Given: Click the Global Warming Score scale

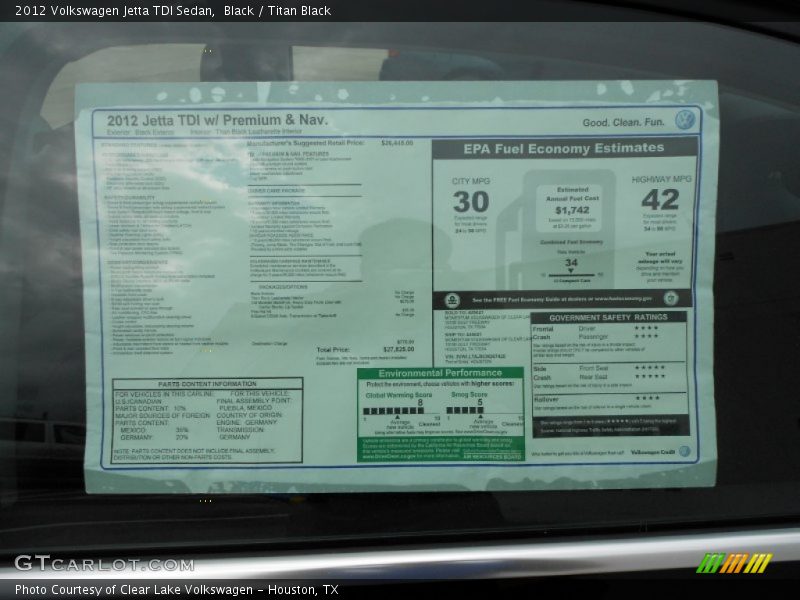Looking at the screenshot, I should click(394, 411).
